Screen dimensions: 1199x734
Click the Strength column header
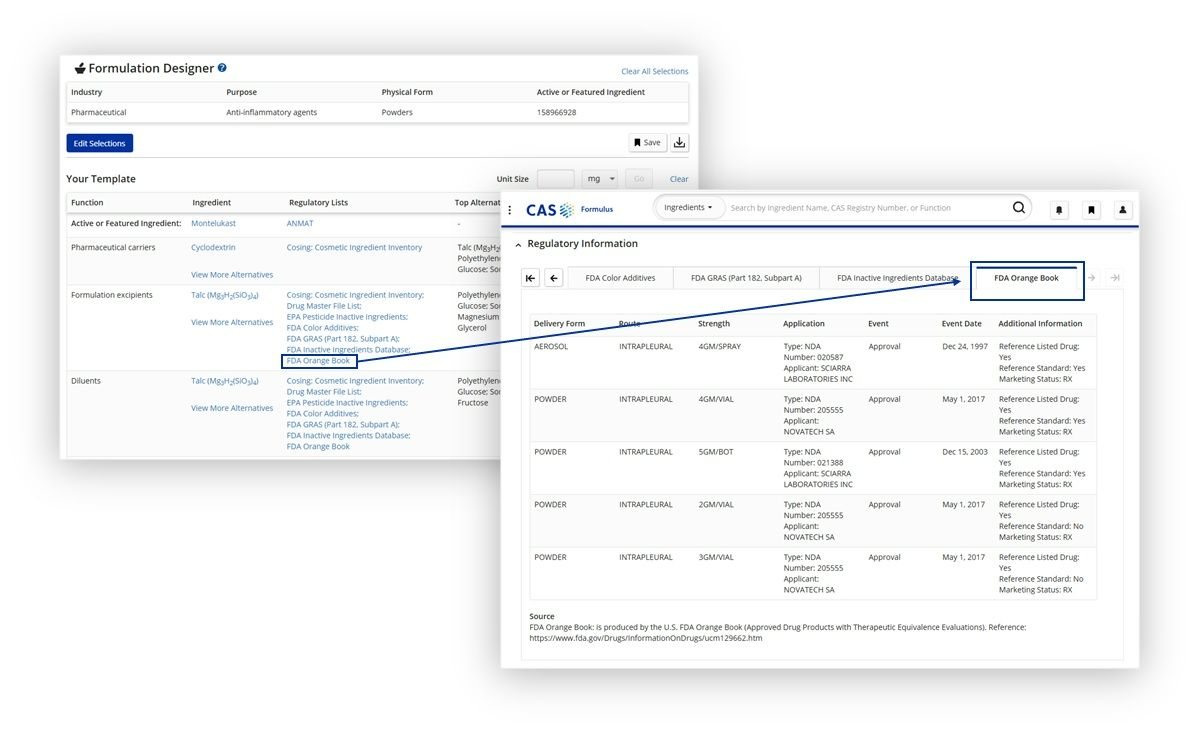point(713,323)
